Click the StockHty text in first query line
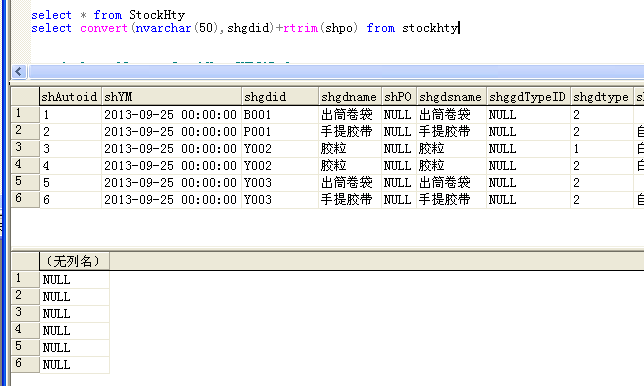Viewport: 644px width, 386px height. [x=157, y=15]
